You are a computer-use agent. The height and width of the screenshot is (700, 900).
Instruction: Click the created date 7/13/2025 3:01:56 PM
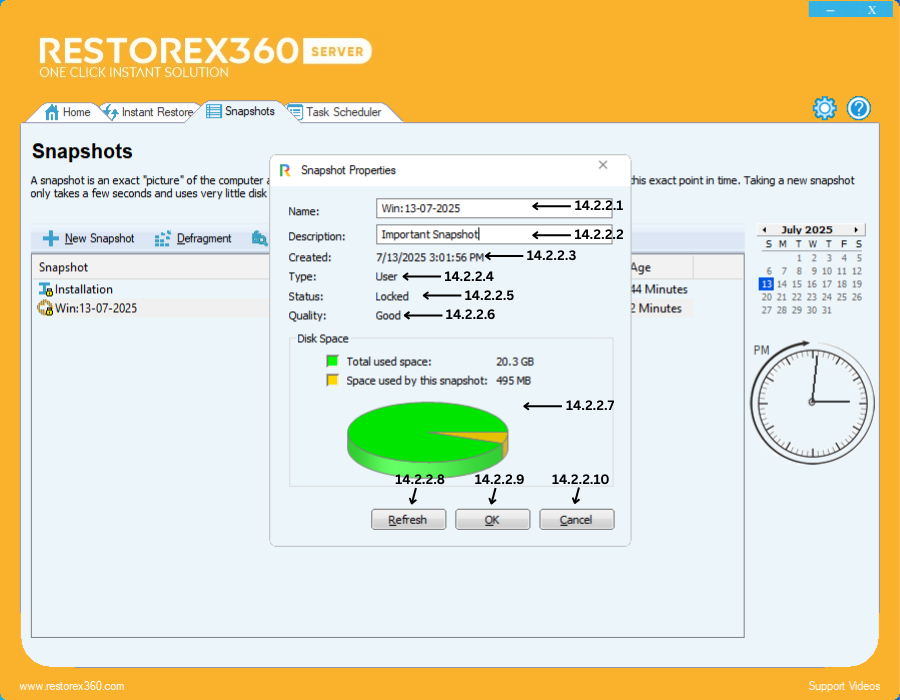429,257
